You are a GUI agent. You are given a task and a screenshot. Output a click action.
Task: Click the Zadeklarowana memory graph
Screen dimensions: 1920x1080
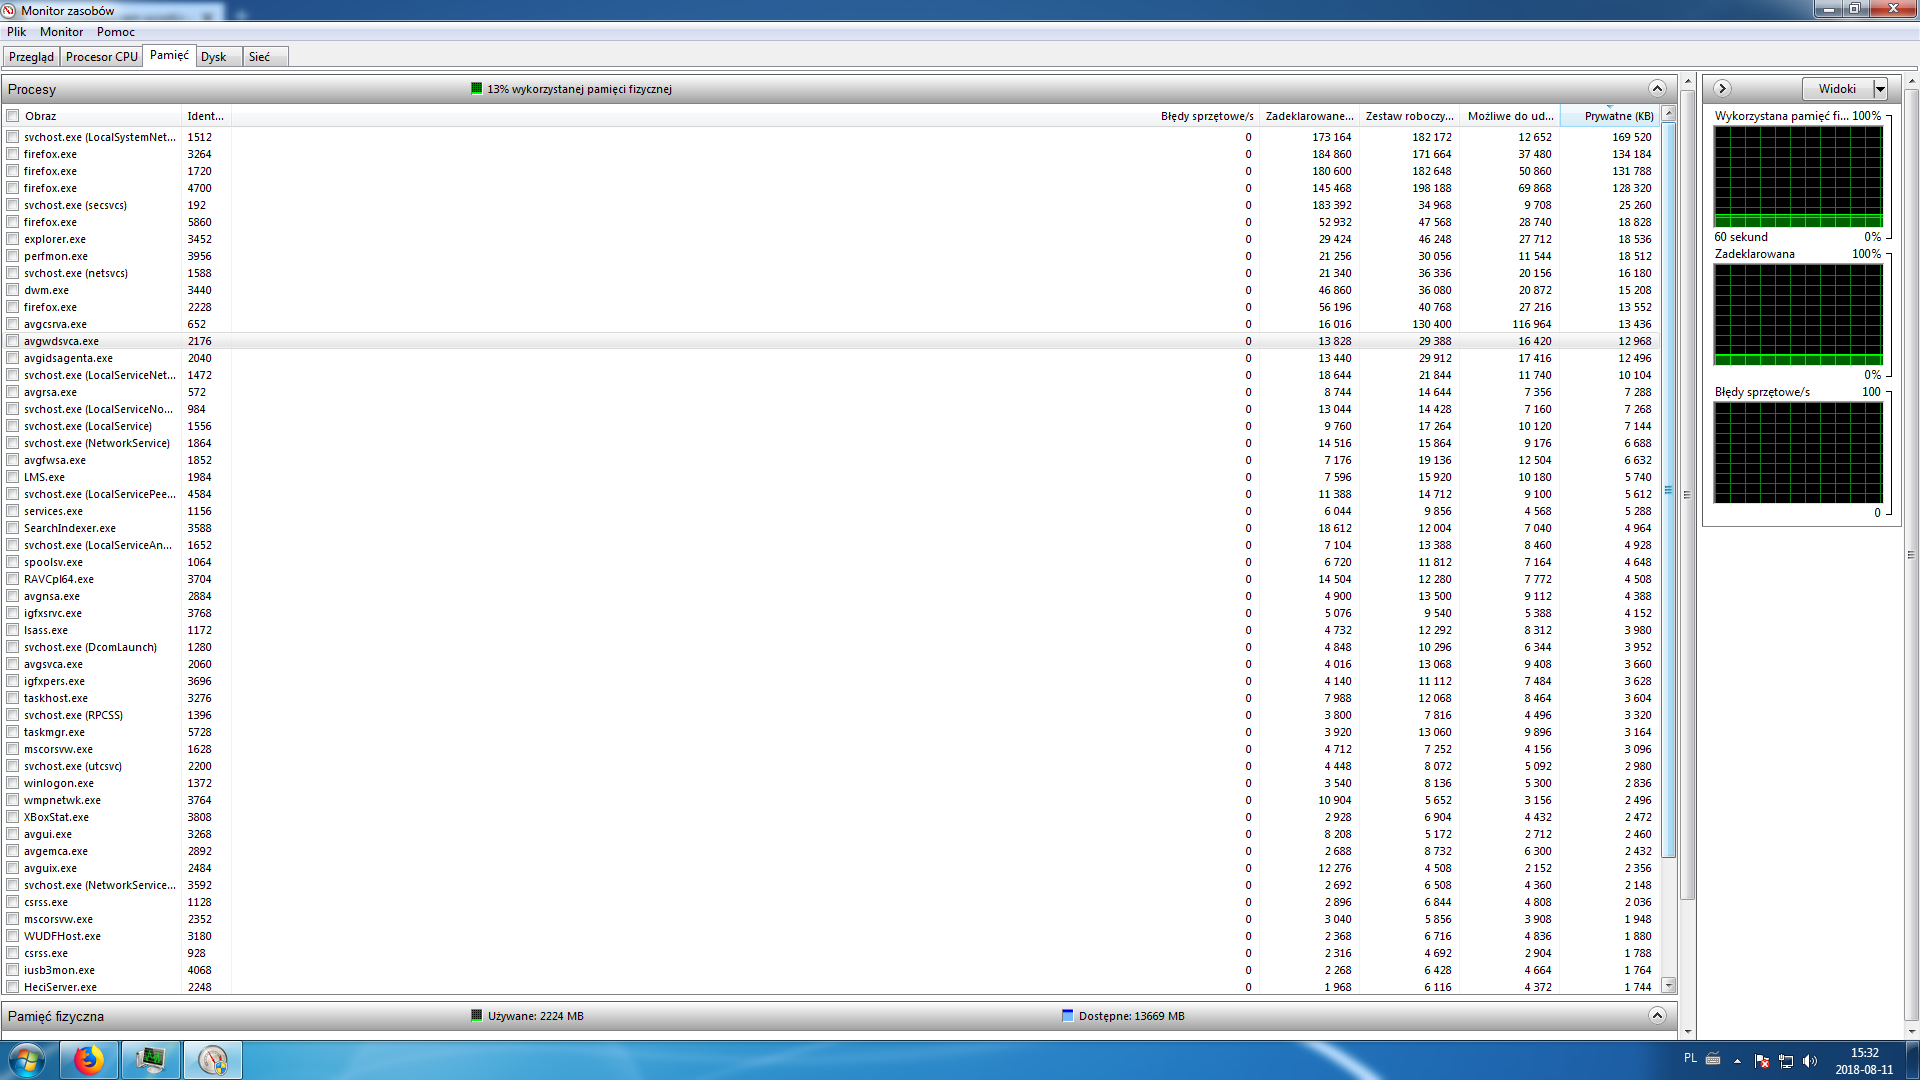pos(1798,314)
